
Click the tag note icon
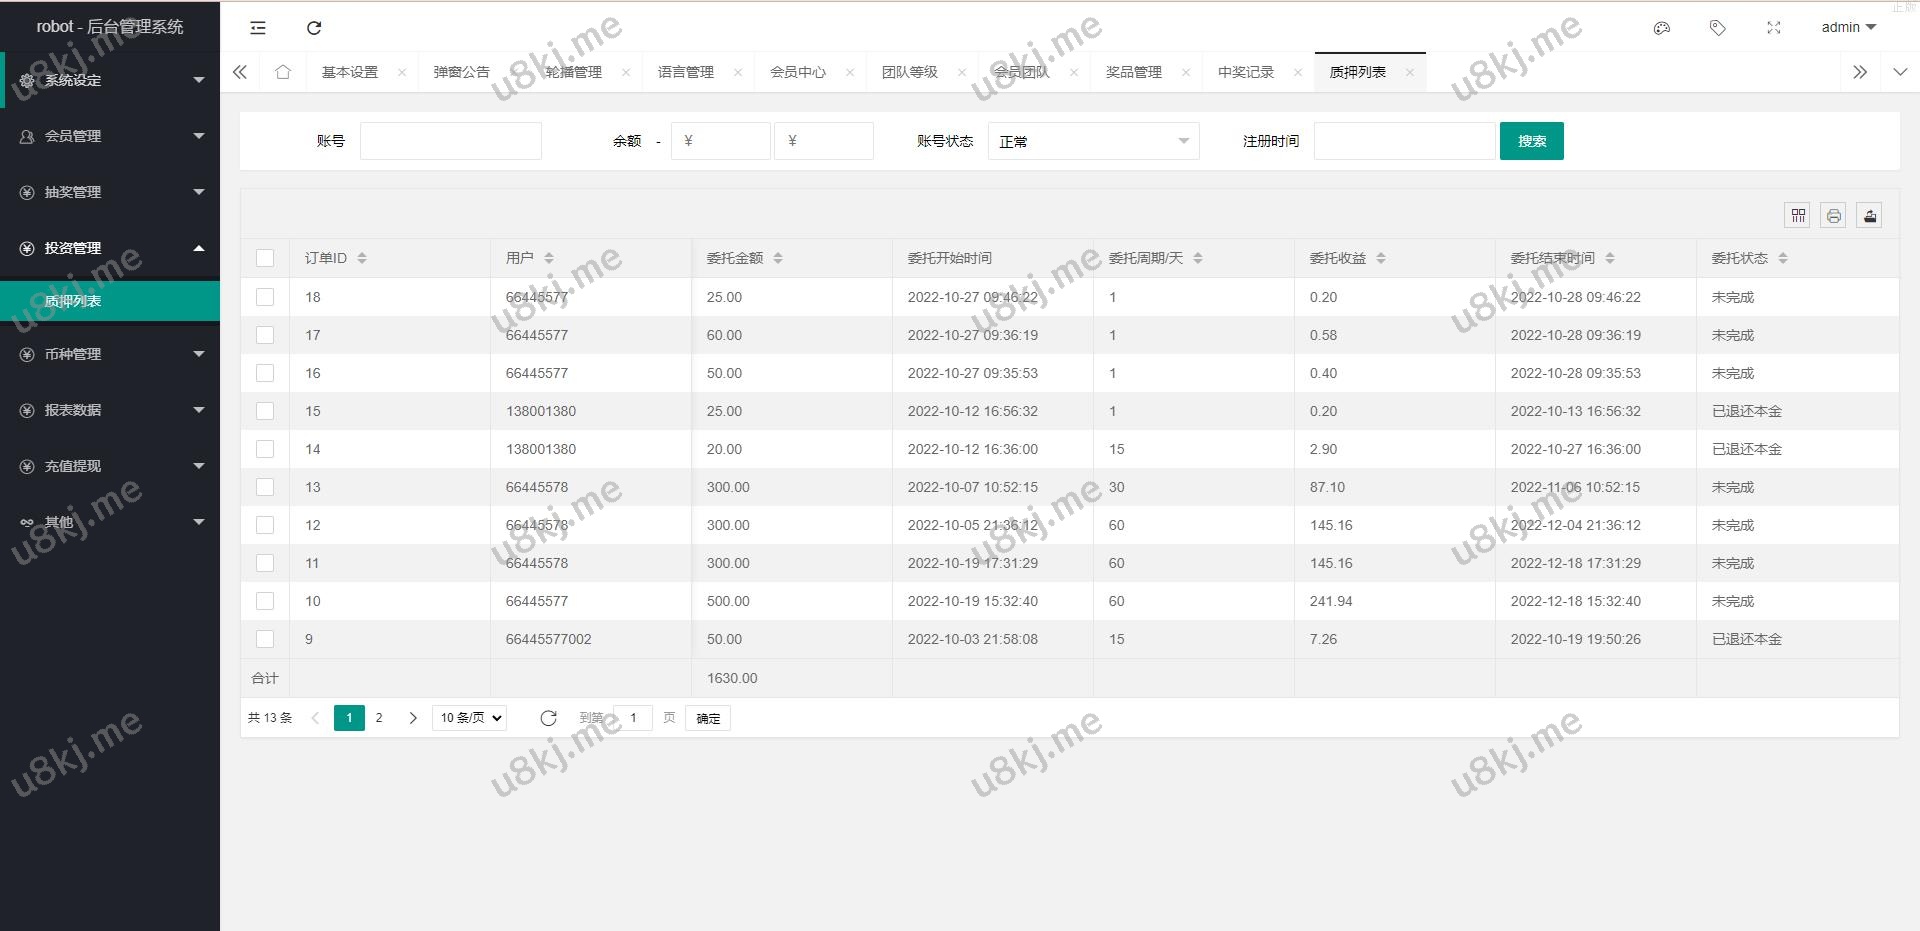pyautogui.click(x=1718, y=28)
